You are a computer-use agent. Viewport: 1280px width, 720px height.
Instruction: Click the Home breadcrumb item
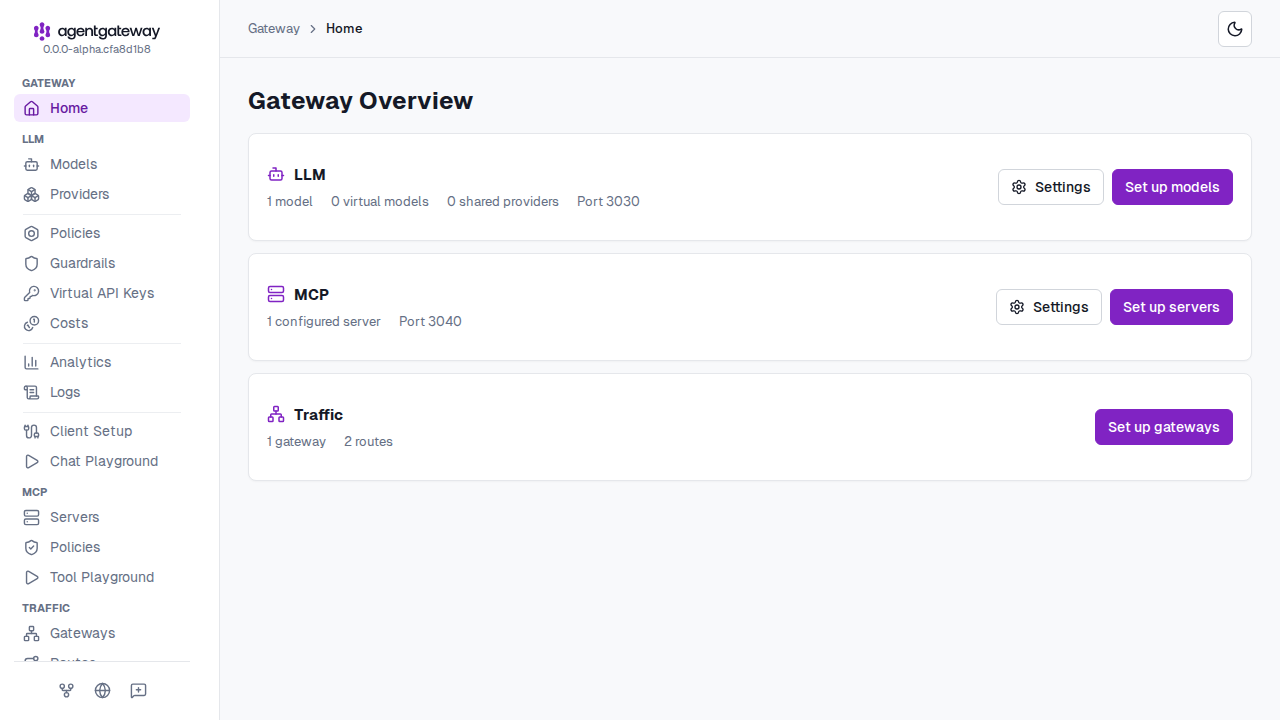[344, 29]
